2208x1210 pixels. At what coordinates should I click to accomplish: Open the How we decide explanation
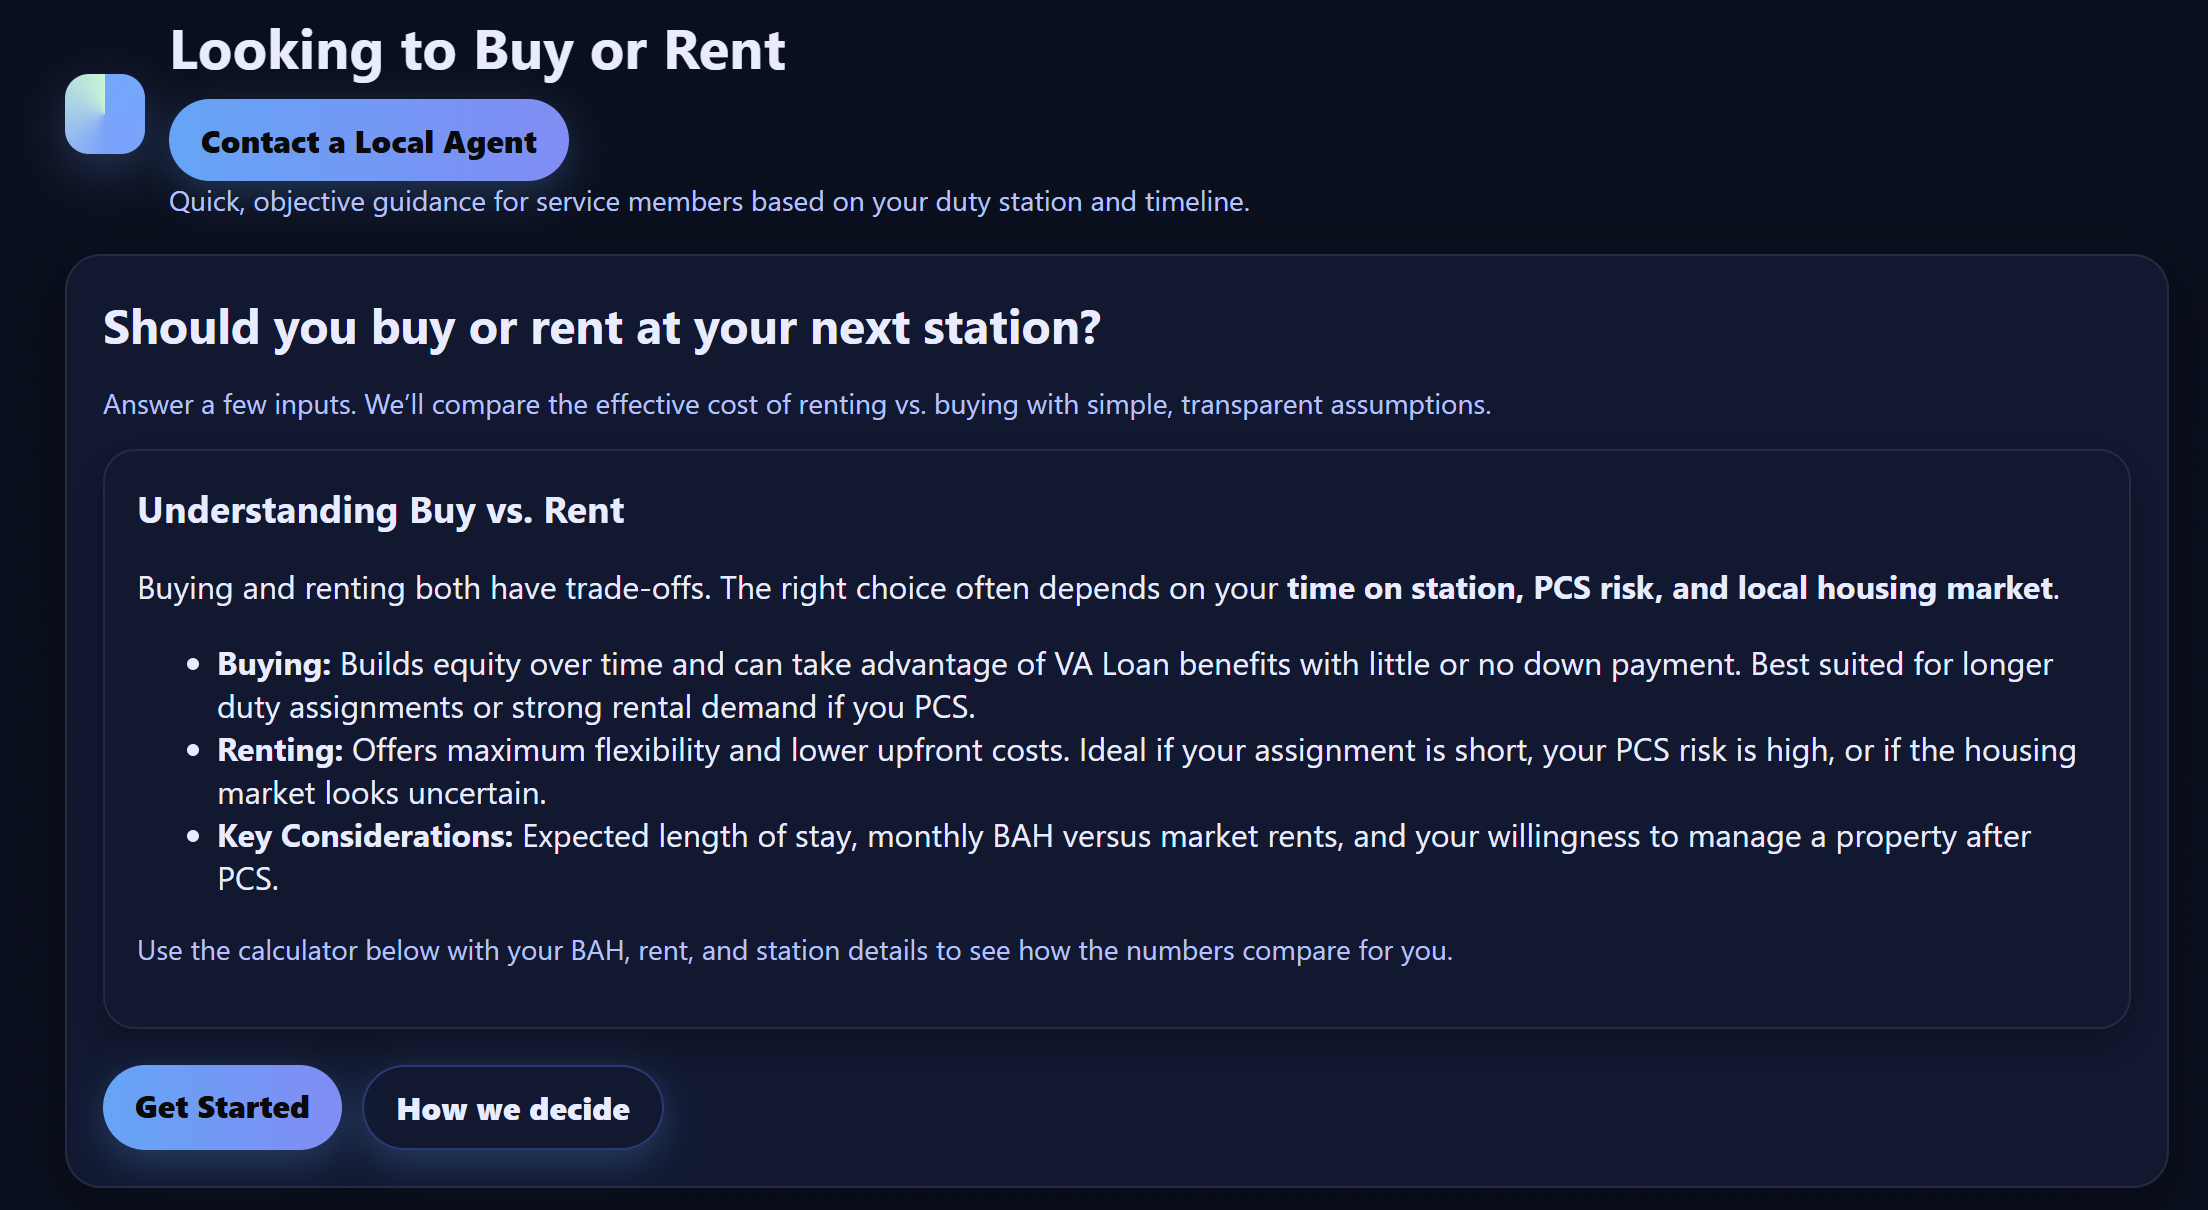[512, 1108]
